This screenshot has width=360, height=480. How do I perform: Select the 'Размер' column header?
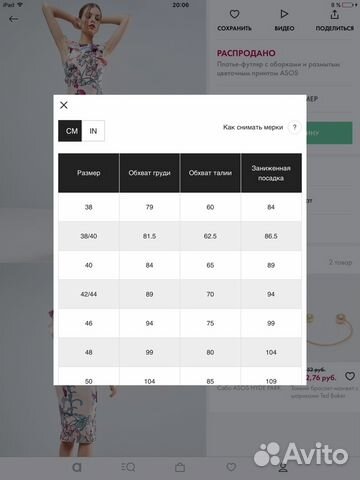89,173
